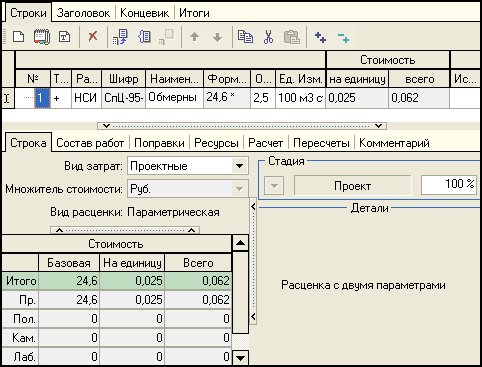Click the new blank row icon
This screenshot has width=482, height=367.
(x=18, y=36)
